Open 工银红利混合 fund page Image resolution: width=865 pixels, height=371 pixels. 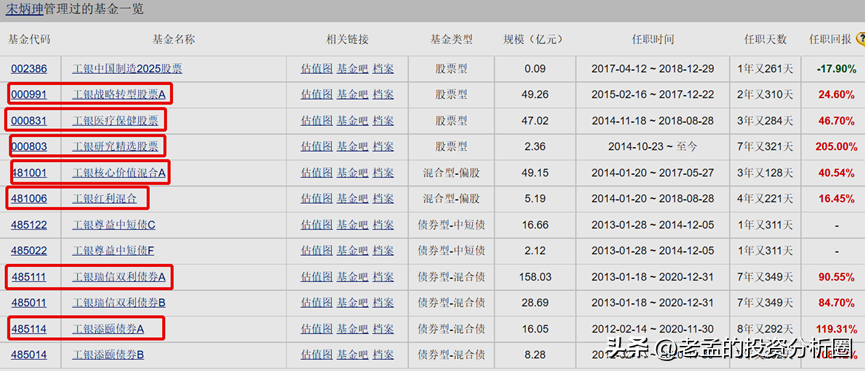pos(104,199)
